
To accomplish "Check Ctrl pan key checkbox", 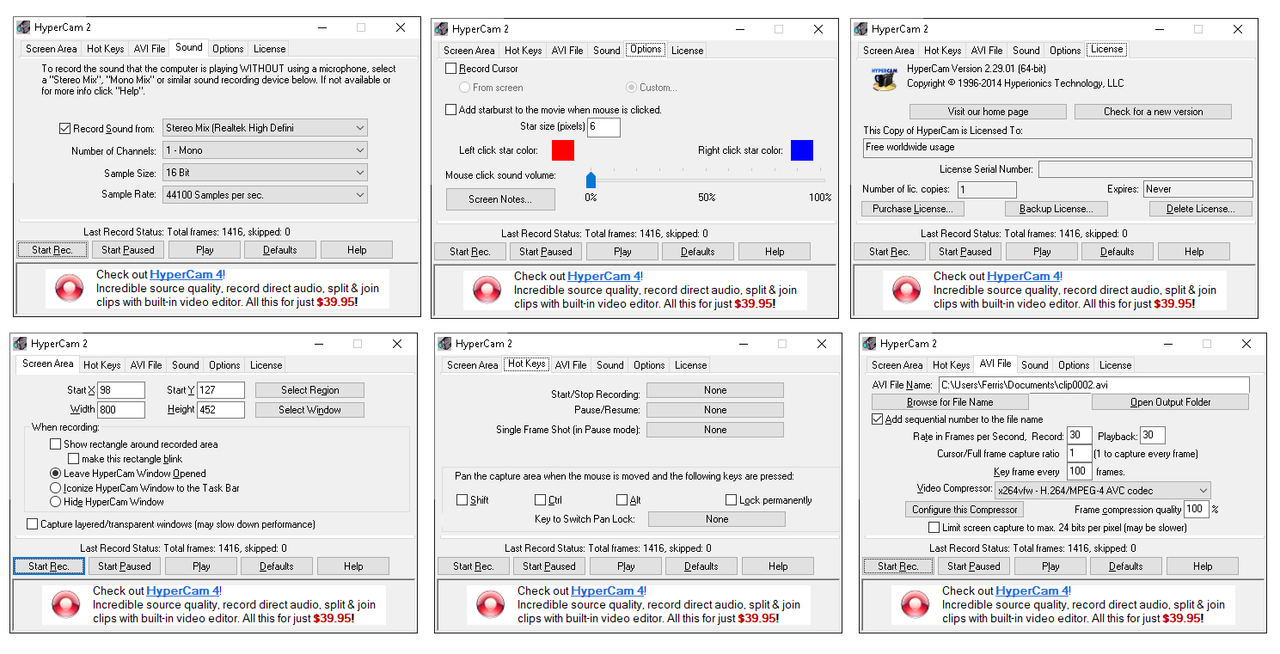I will [540, 500].
